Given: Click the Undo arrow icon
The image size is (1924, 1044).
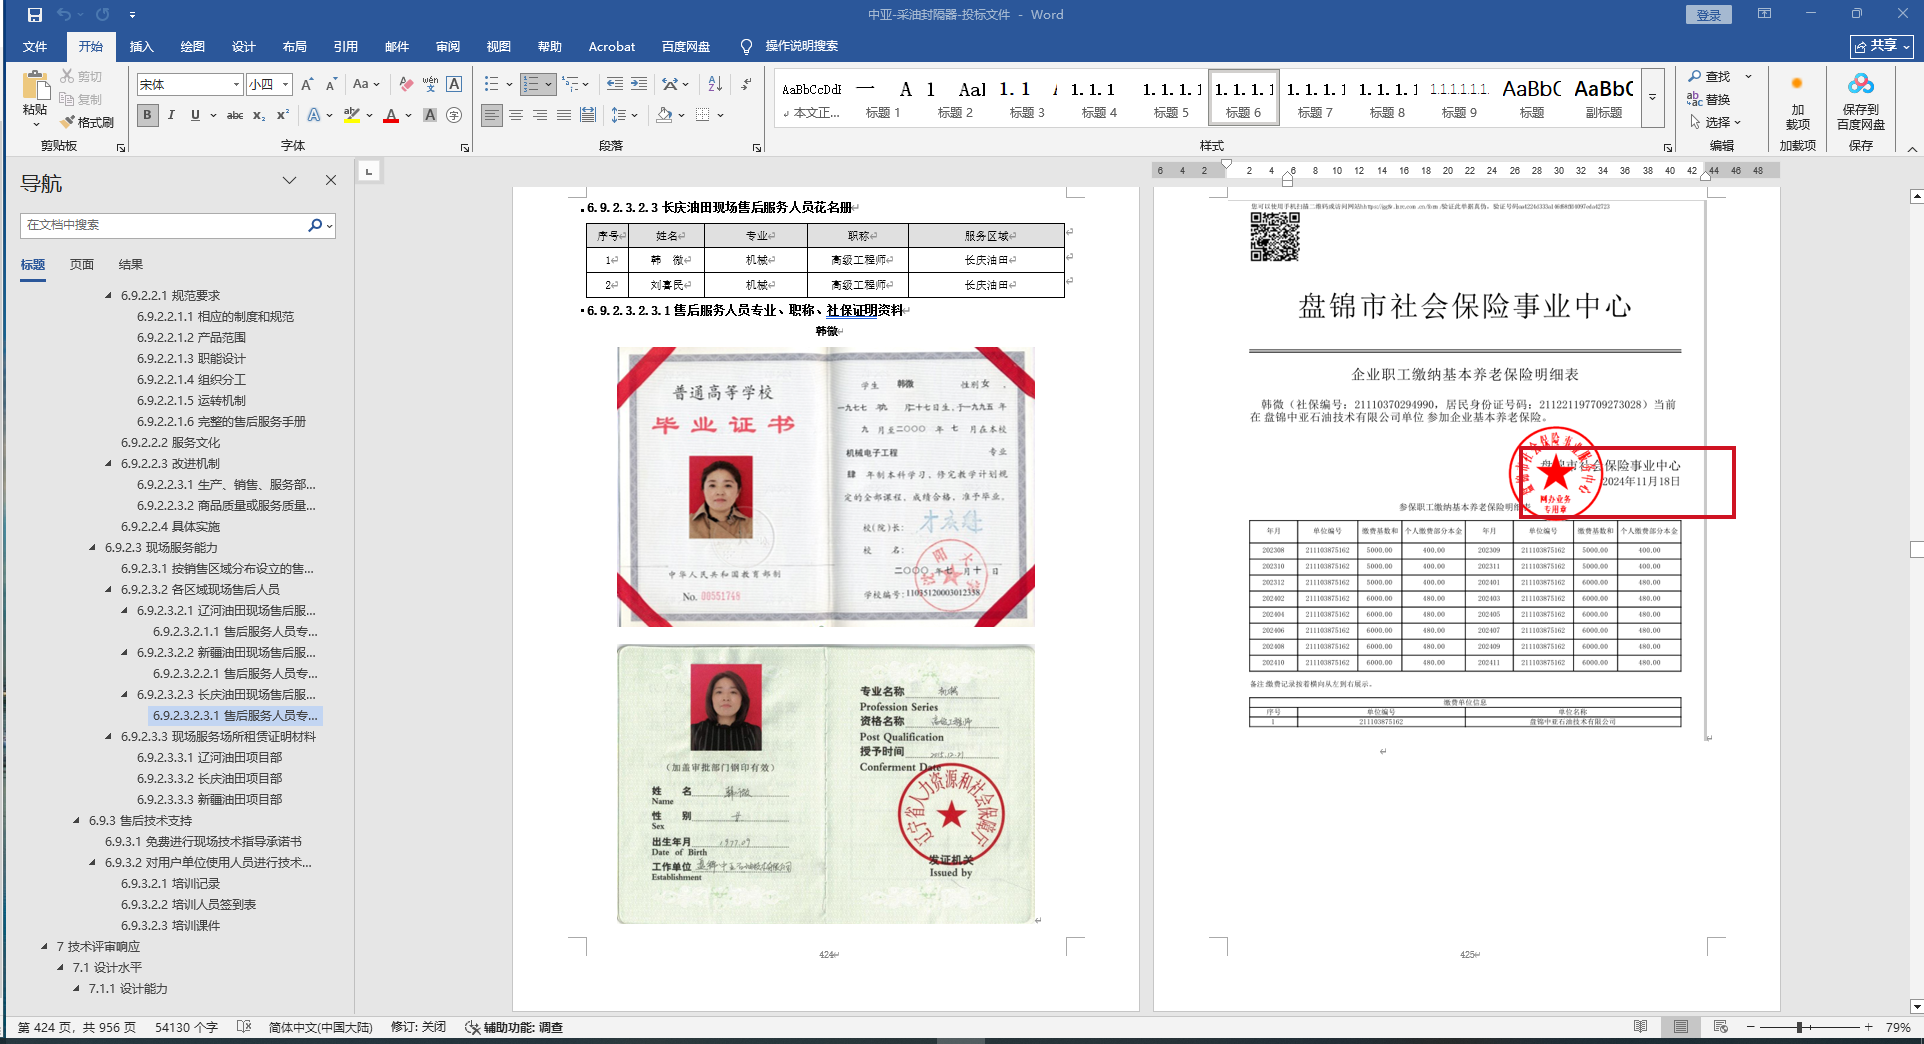Looking at the screenshot, I should point(64,15).
